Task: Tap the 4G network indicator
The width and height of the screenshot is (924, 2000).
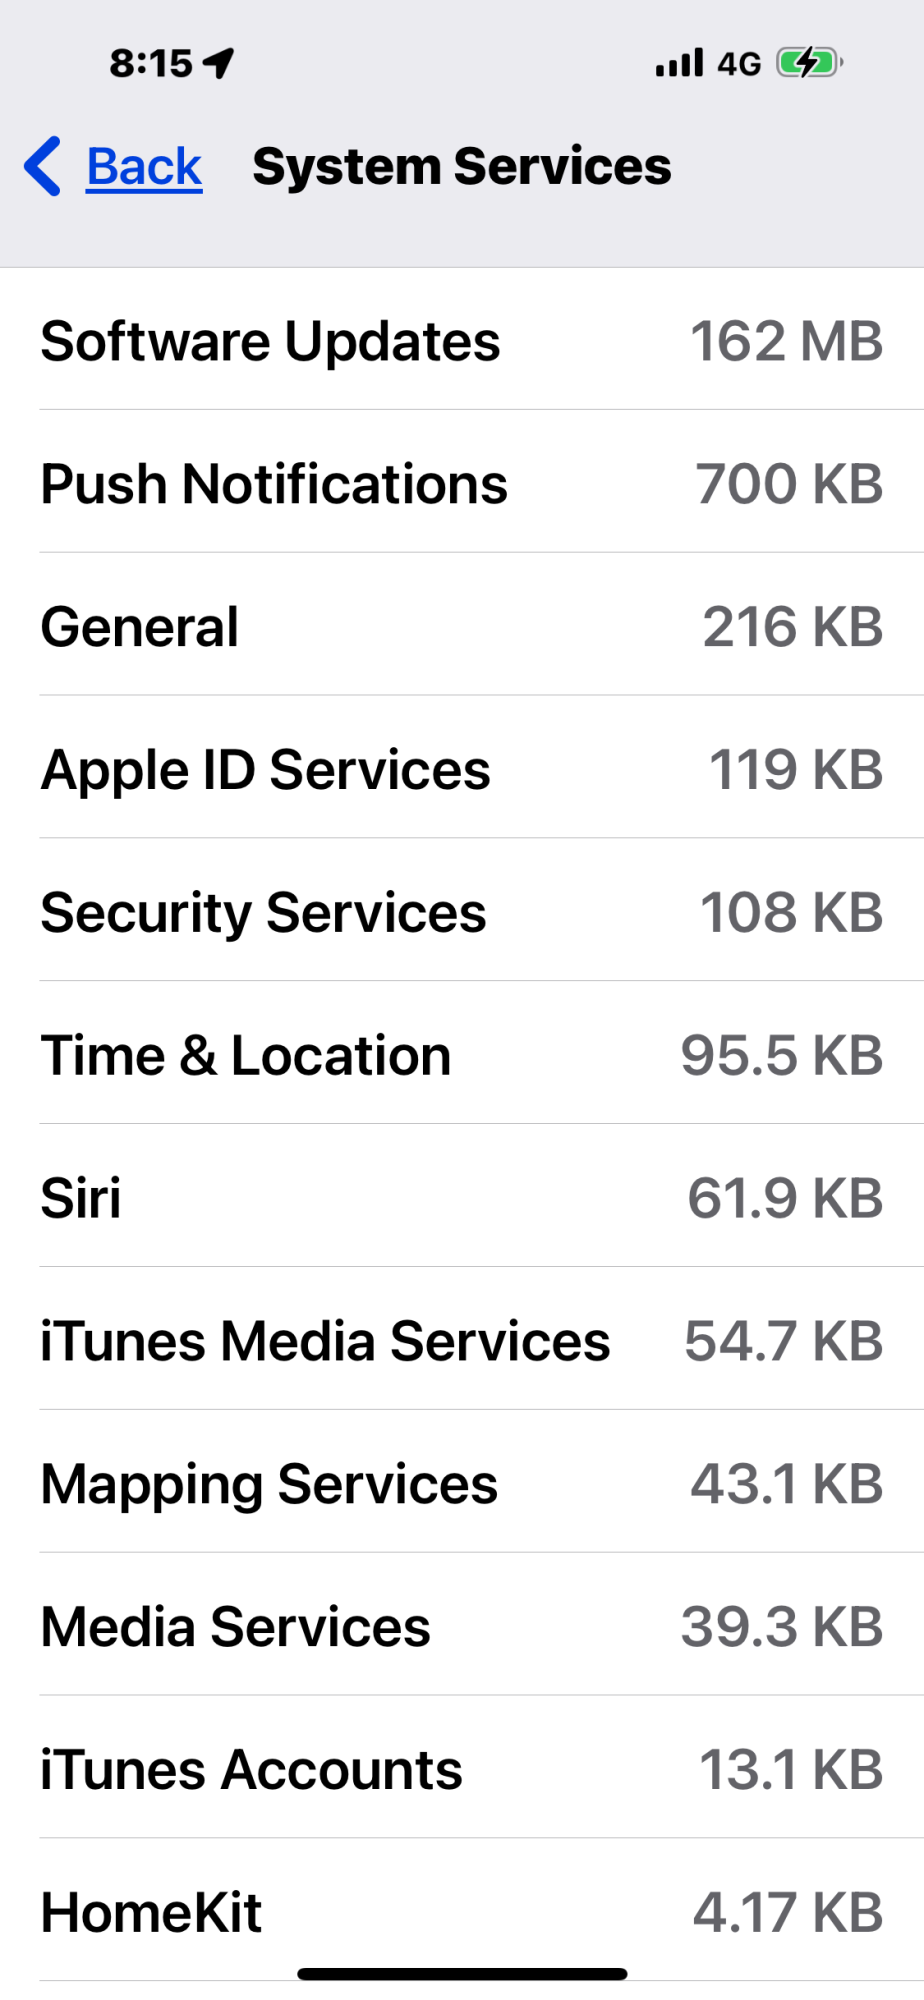Action: [x=739, y=64]
